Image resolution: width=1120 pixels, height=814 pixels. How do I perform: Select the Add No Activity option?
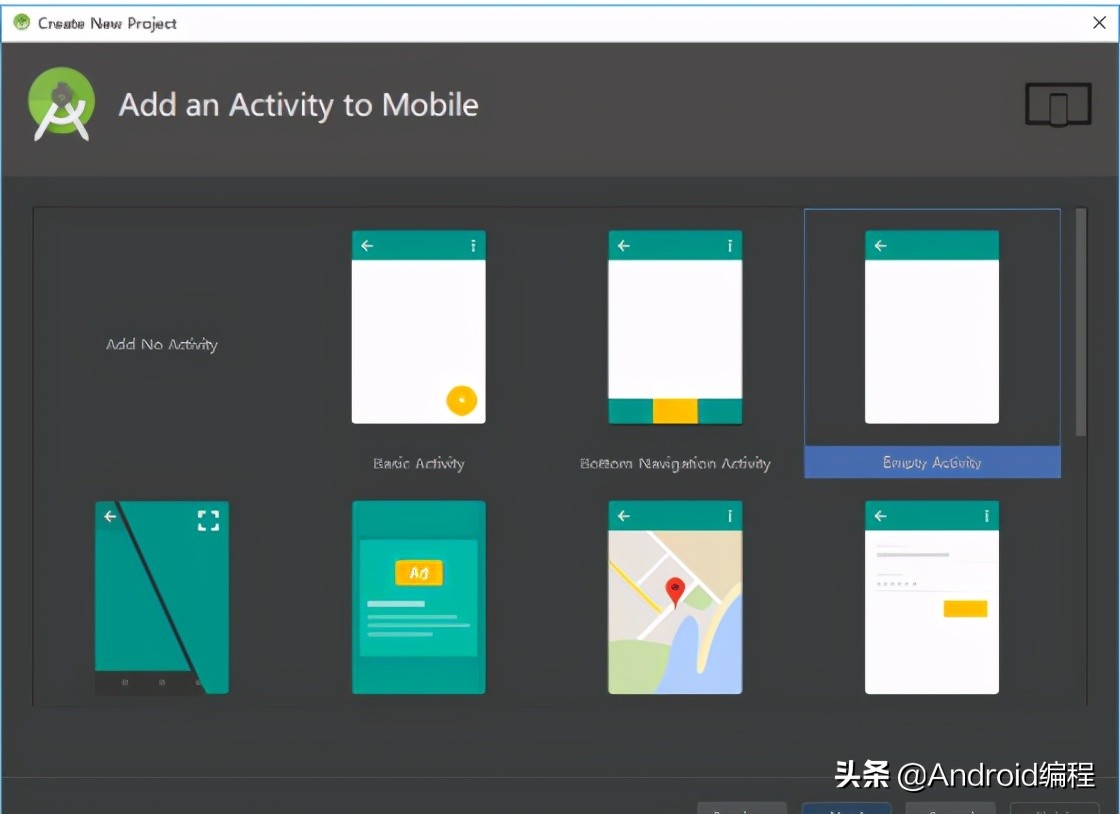(x=161, y=344)
